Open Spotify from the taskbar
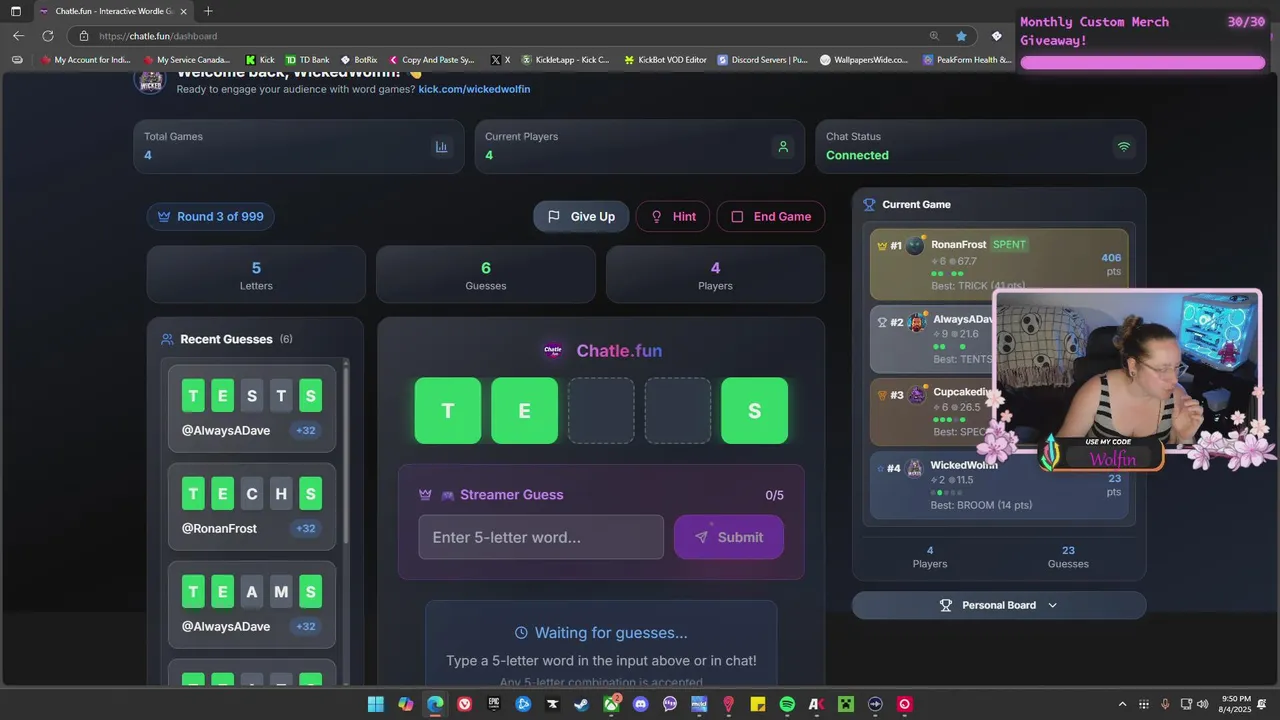The width and height of the screenshot is (1280, 720). click(x=787, y=704)
